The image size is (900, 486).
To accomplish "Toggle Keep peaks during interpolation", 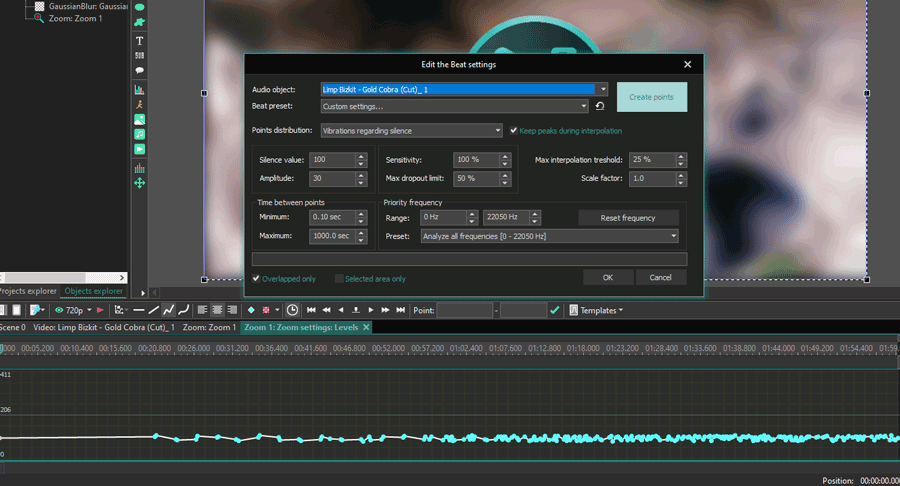I will pyautogui.click(x=514, y=131).
